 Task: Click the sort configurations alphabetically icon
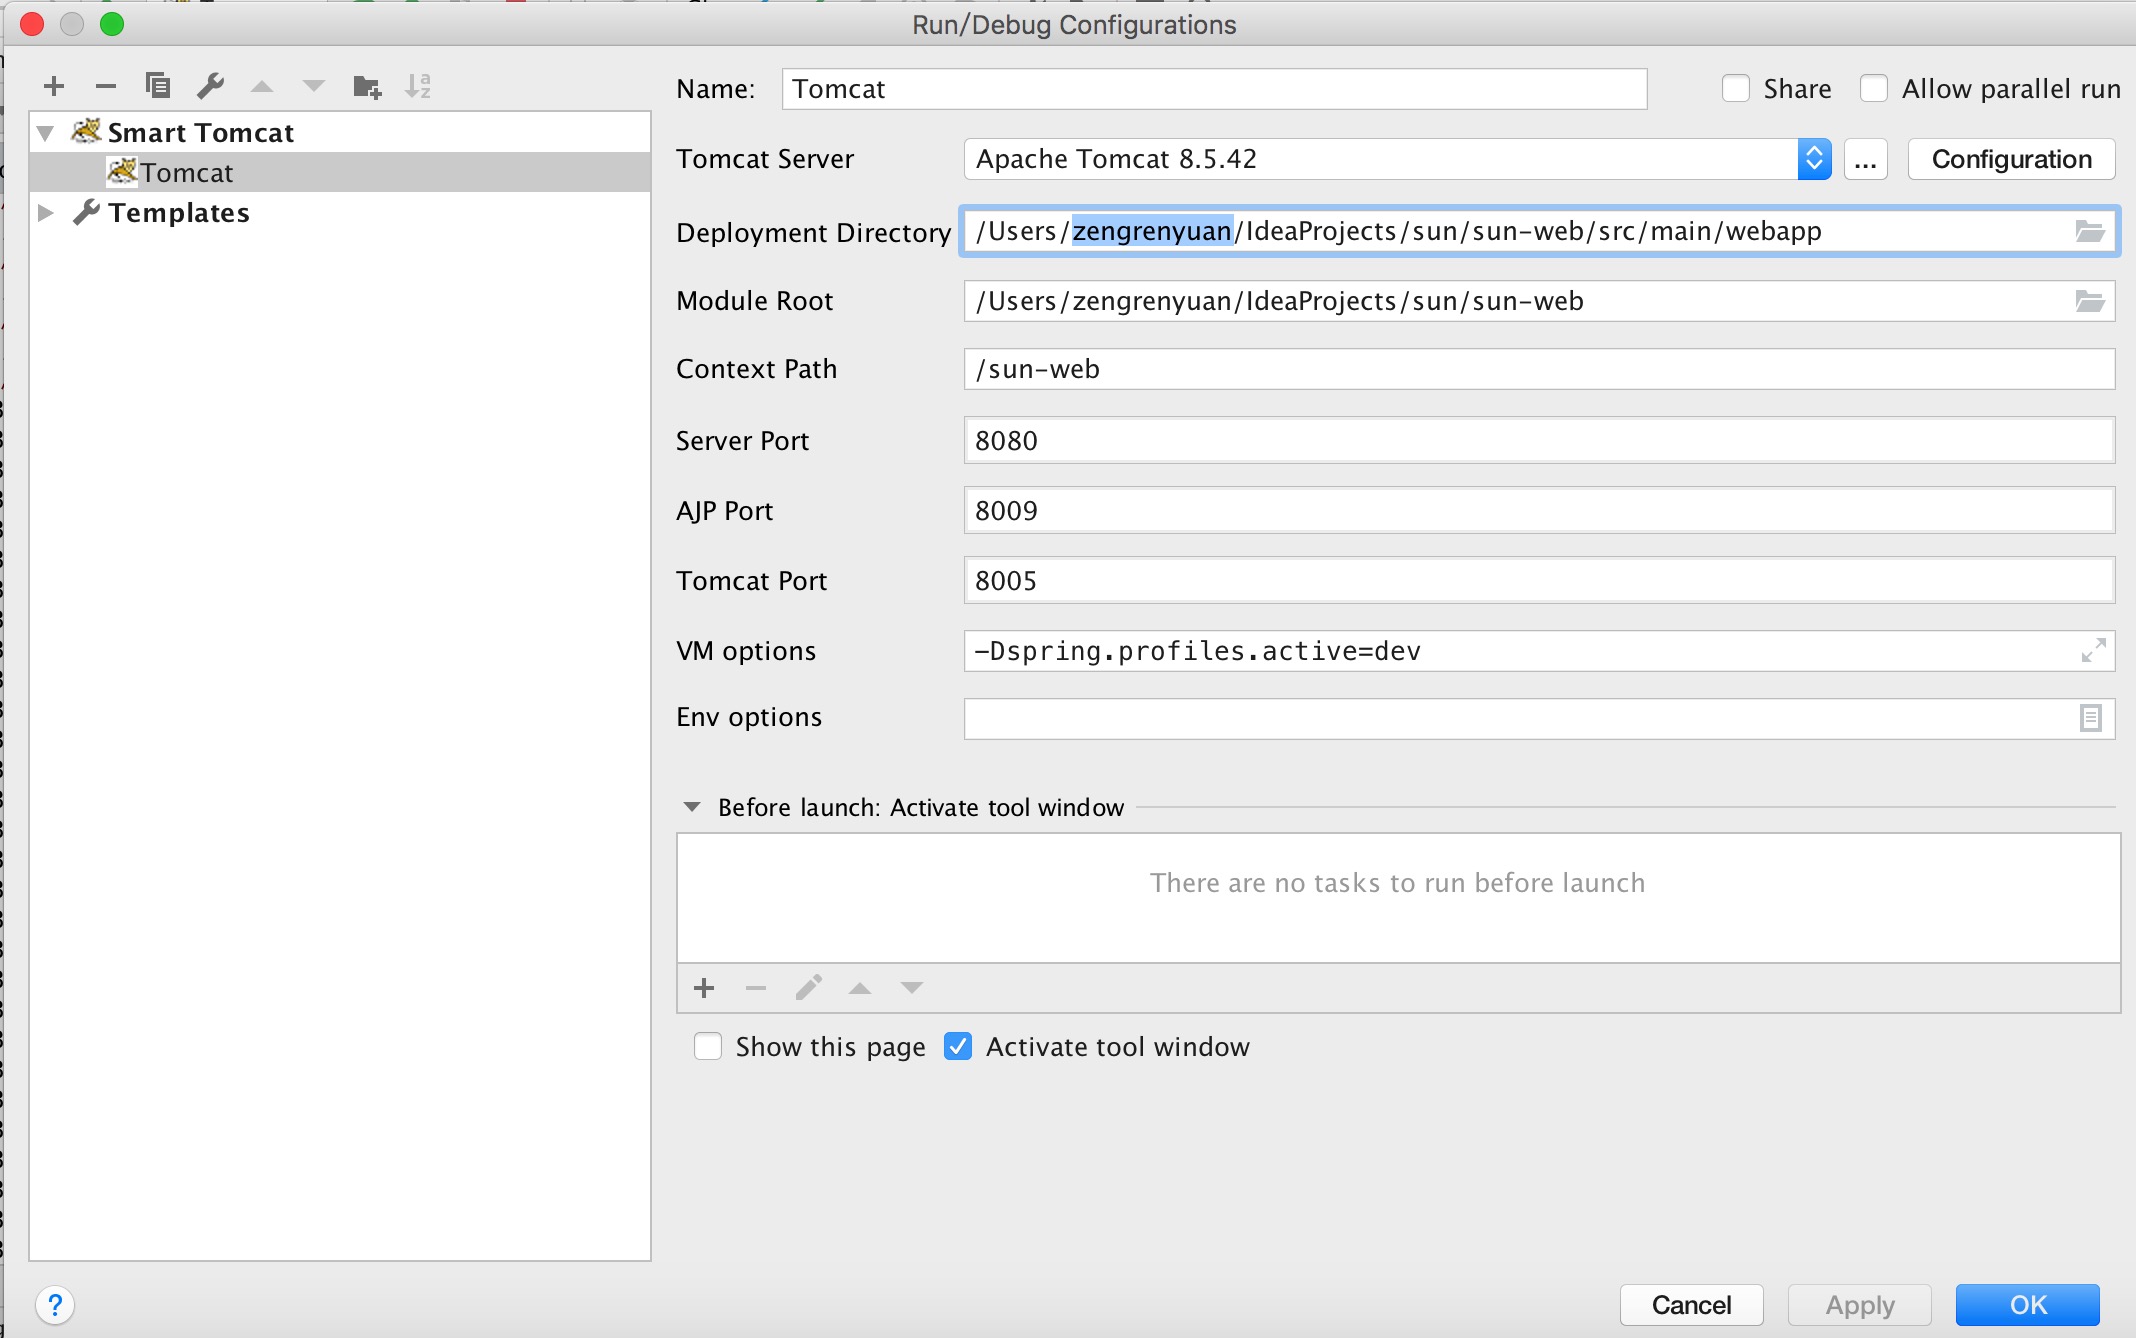(x=418, y=87)
